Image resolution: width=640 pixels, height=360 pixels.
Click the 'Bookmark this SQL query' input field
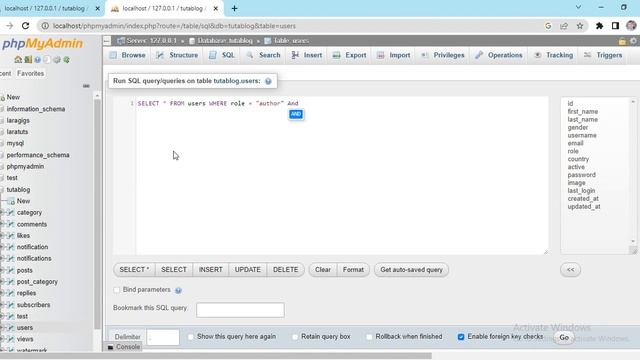coord(240,310)
